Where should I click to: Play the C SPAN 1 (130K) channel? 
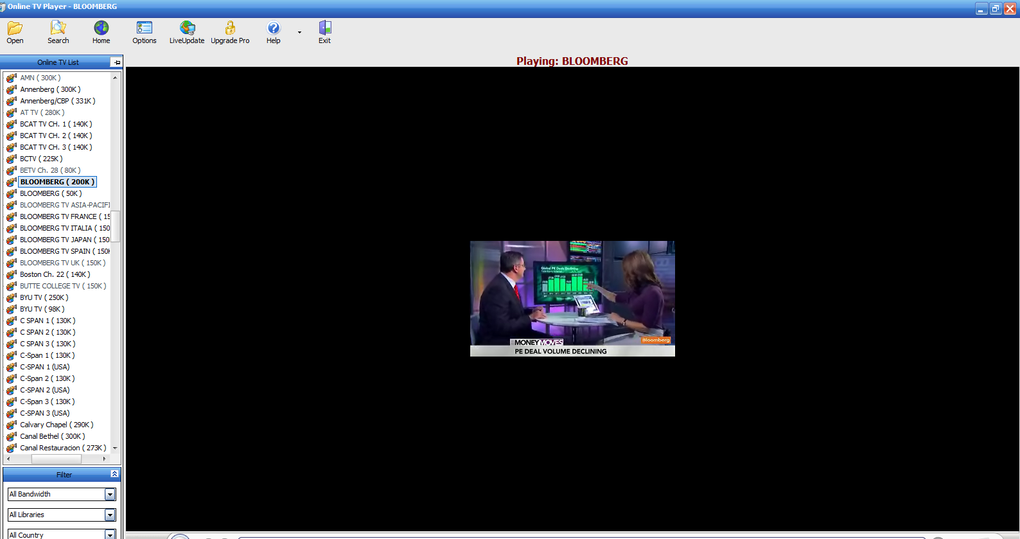(x=47, y=321)
